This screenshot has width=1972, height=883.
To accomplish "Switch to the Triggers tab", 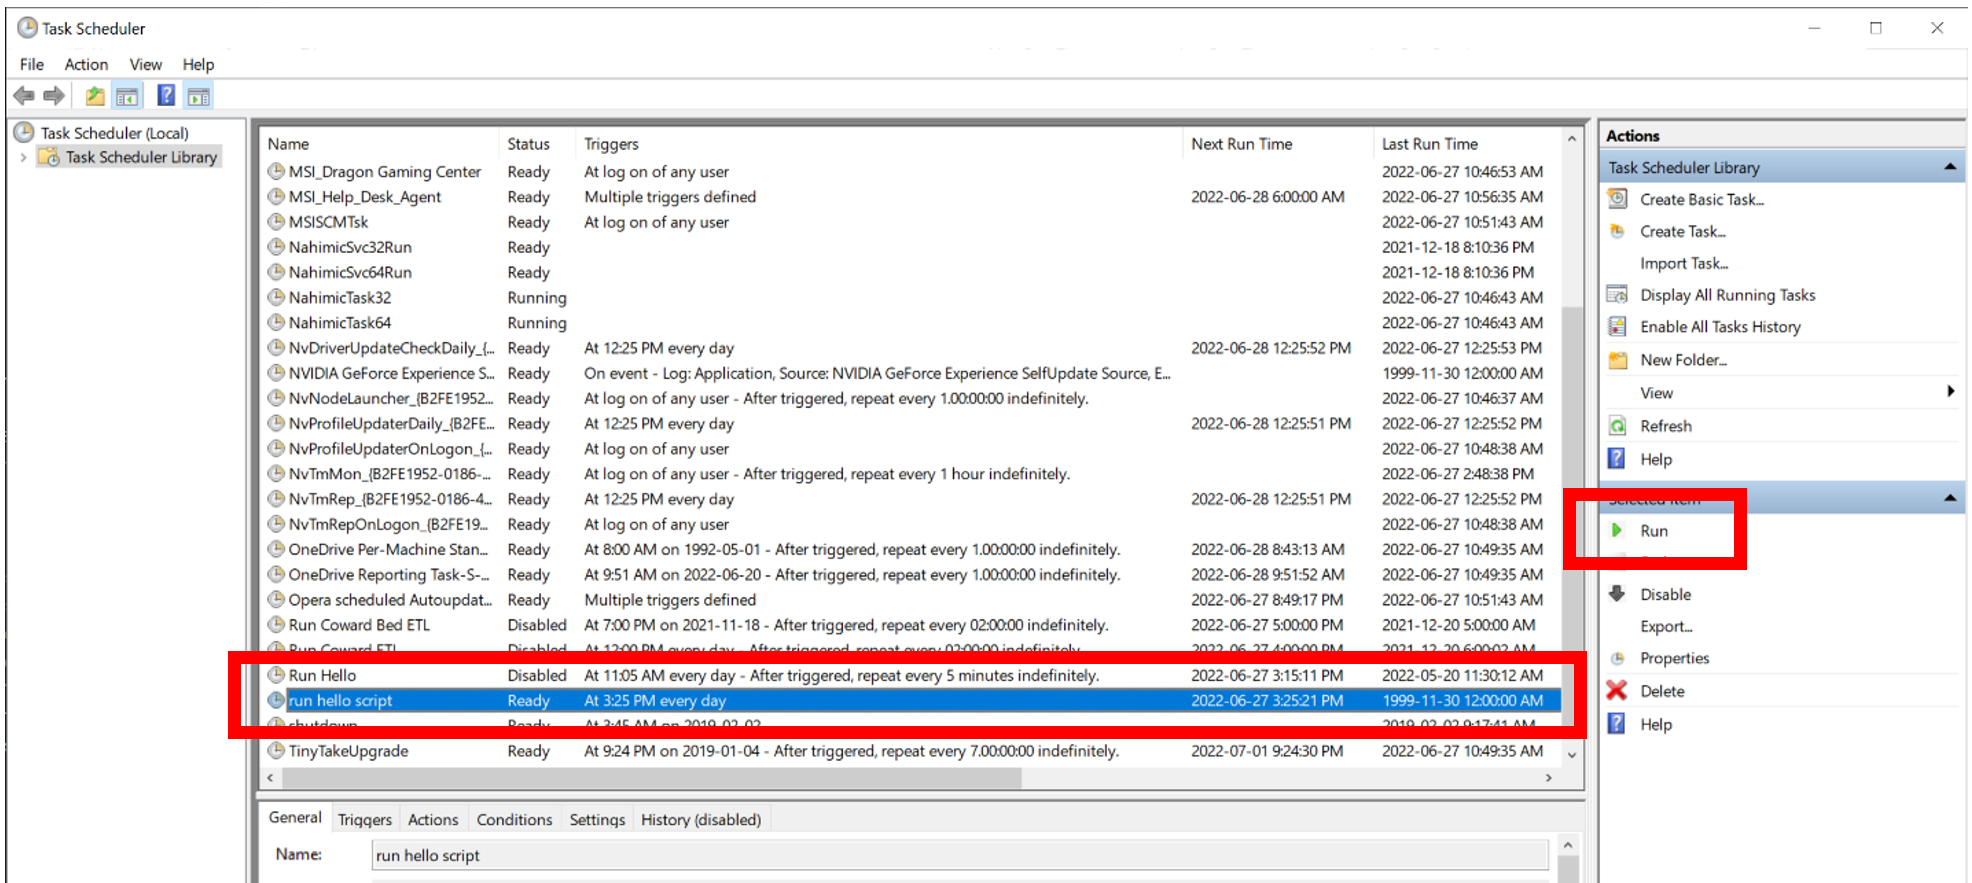I will point(364,819).
